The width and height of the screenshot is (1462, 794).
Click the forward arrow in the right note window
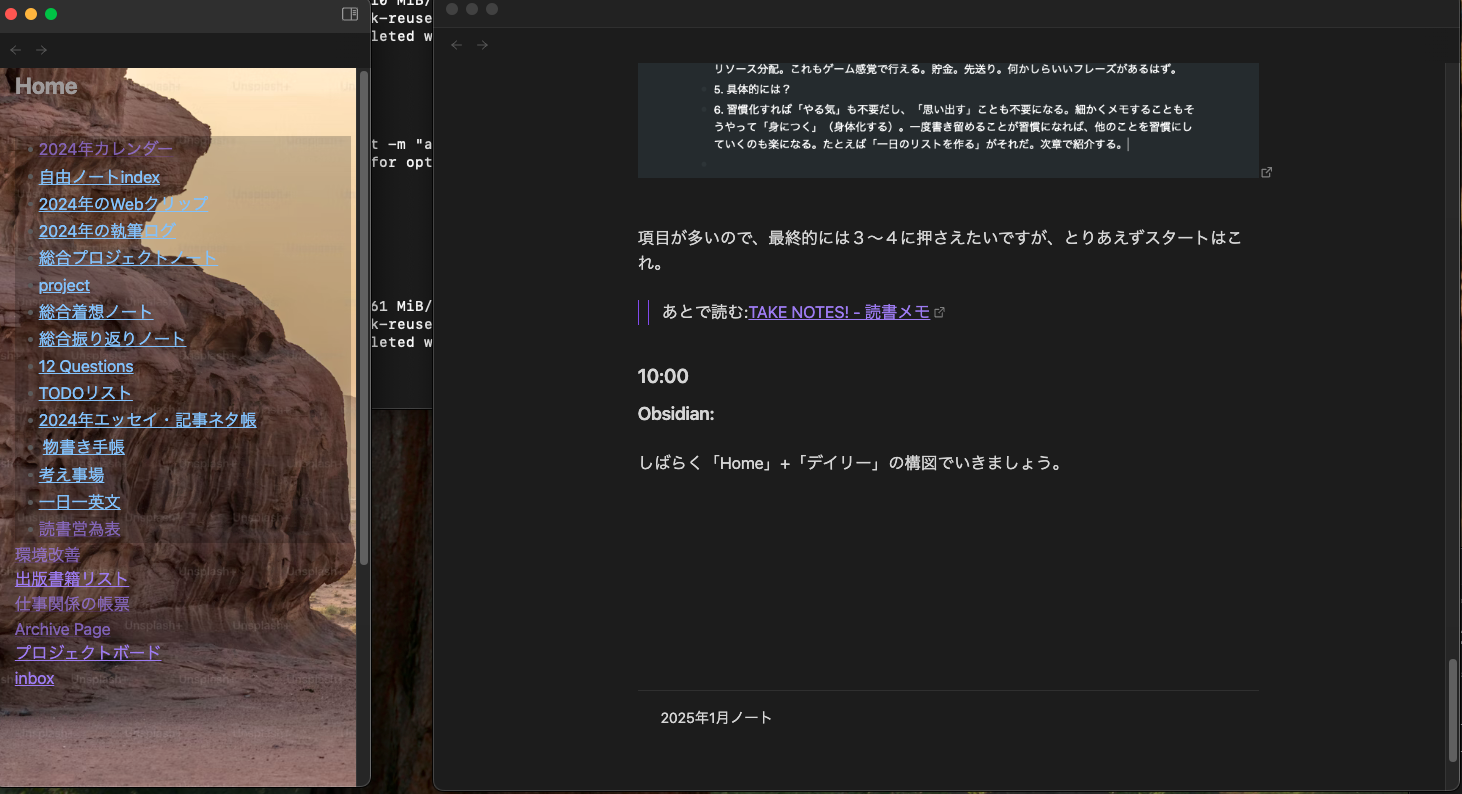(483, 44)
